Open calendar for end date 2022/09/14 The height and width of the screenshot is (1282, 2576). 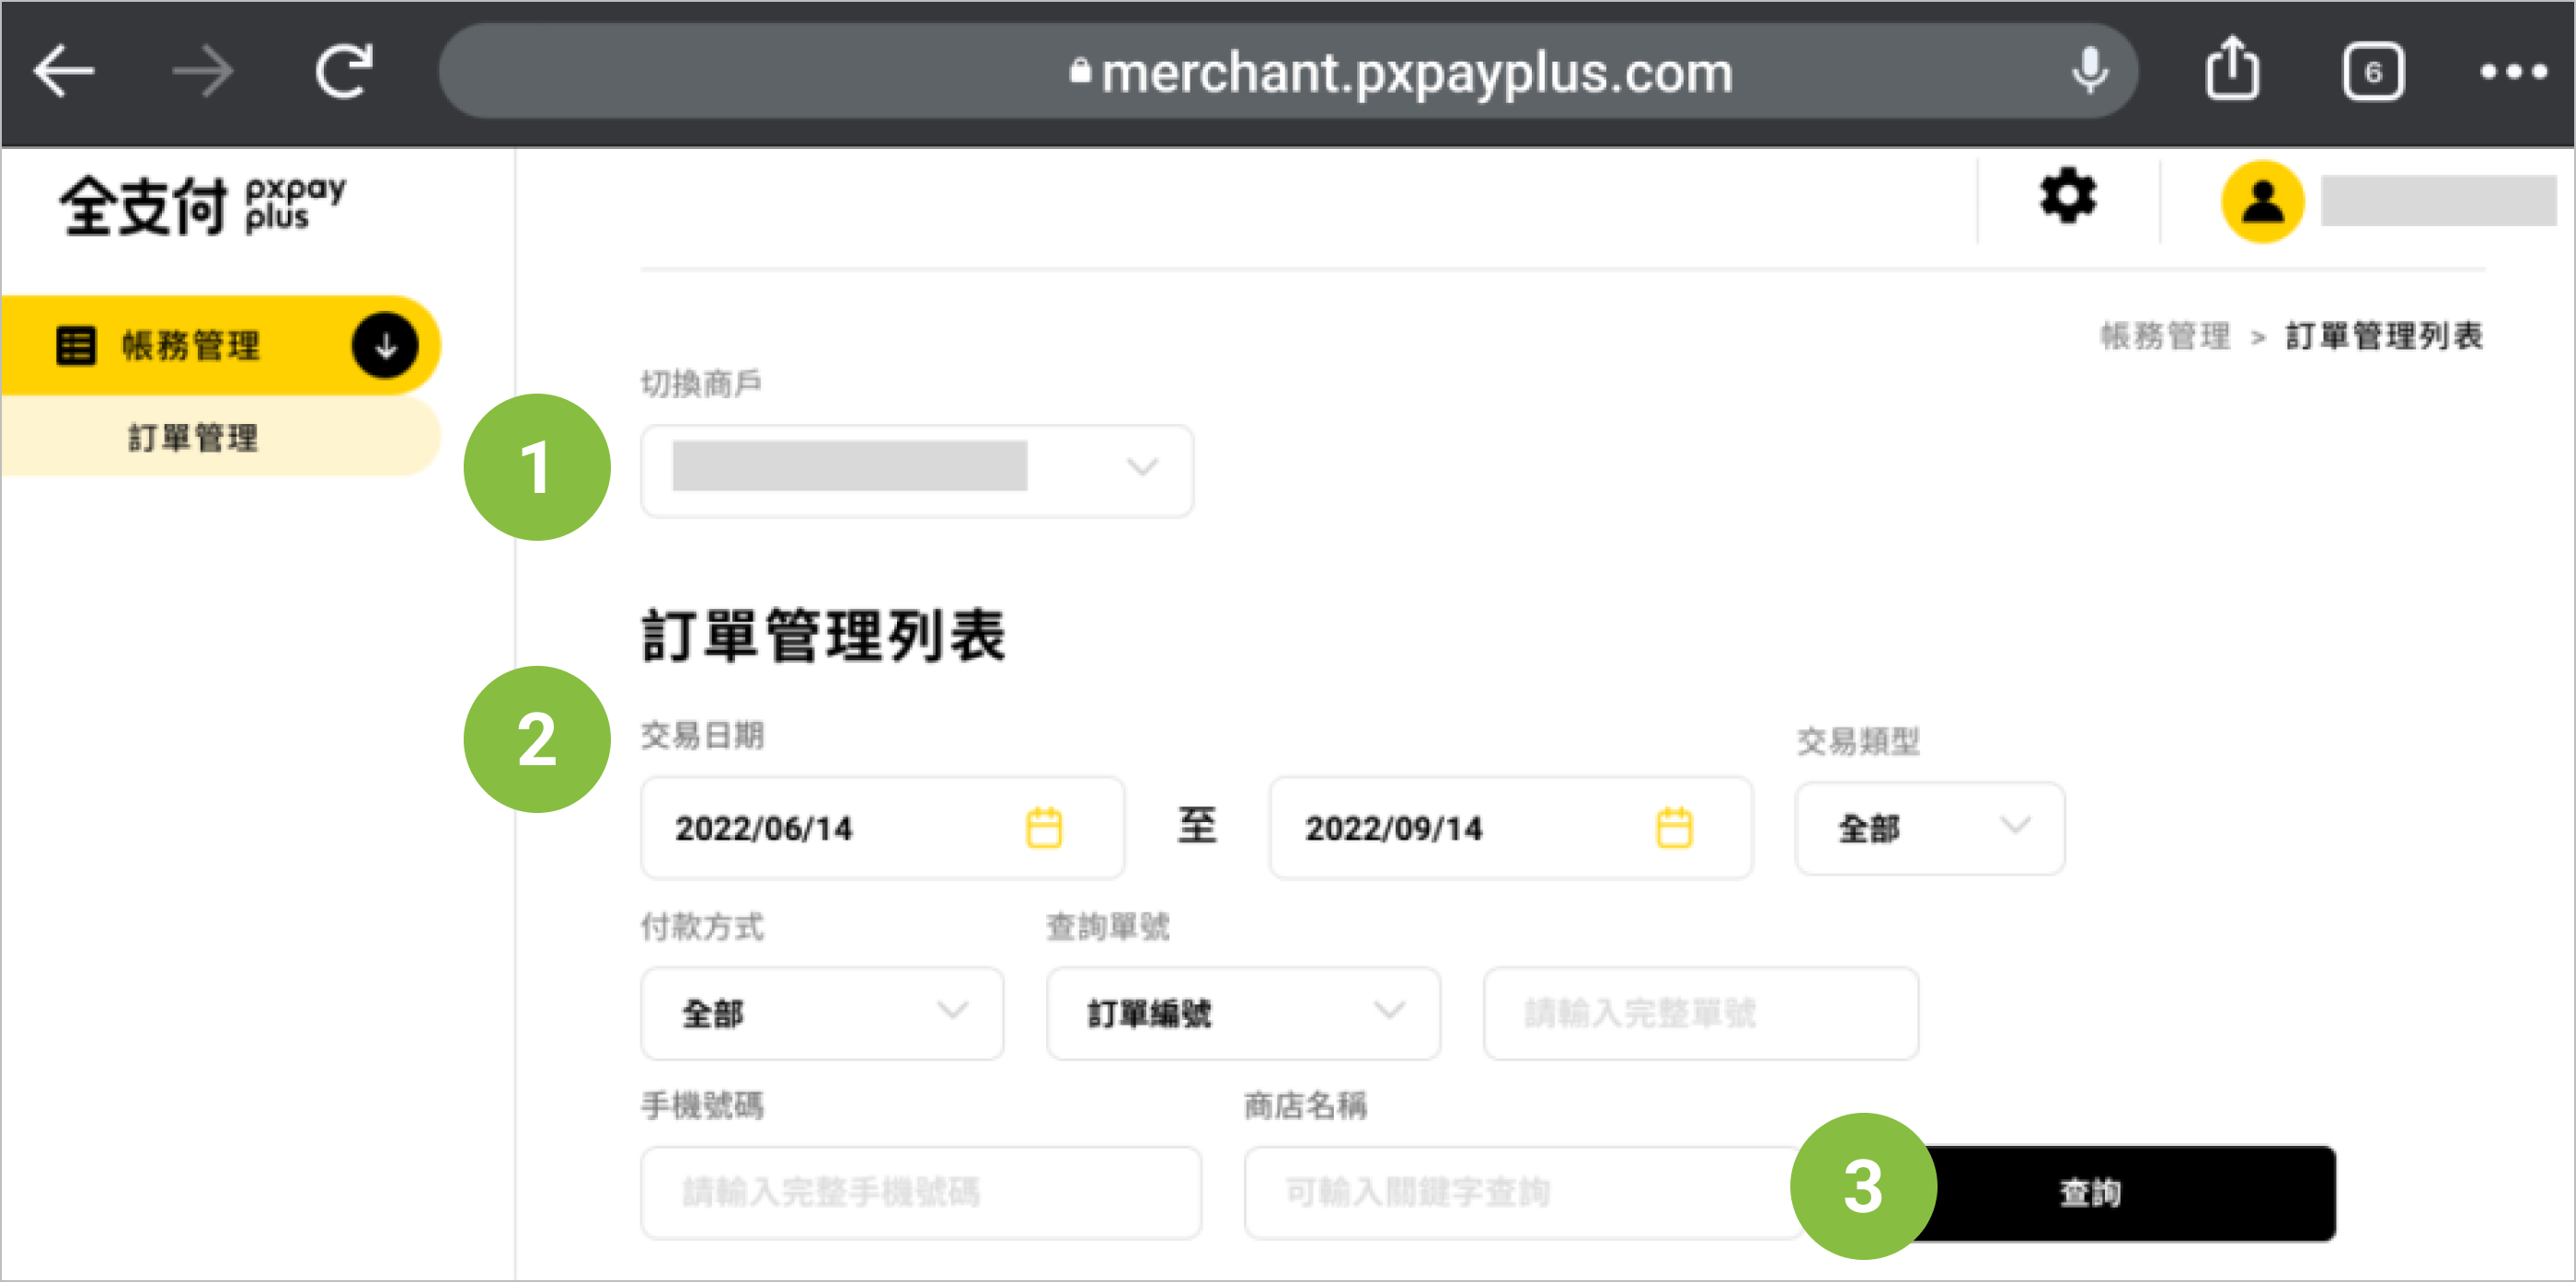pyautogui.click(x=1674, y=828)
